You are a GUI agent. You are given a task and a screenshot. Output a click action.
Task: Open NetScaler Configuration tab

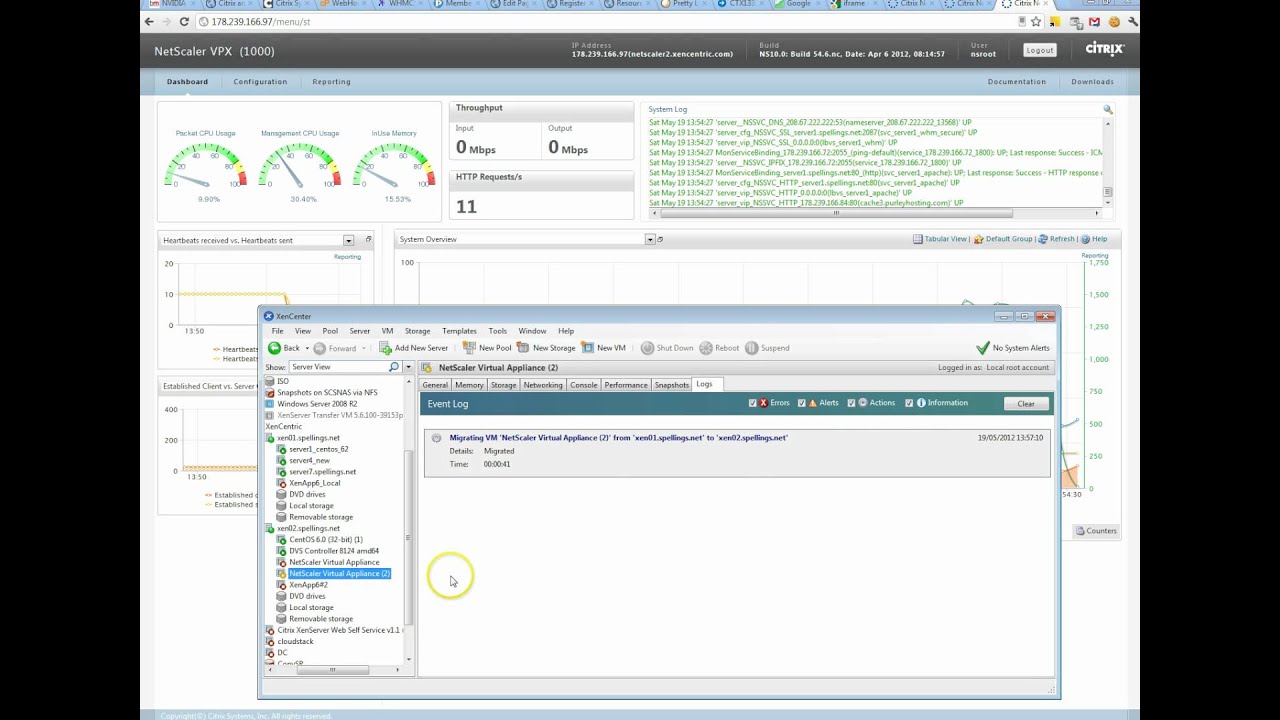(x=260, y=82)
